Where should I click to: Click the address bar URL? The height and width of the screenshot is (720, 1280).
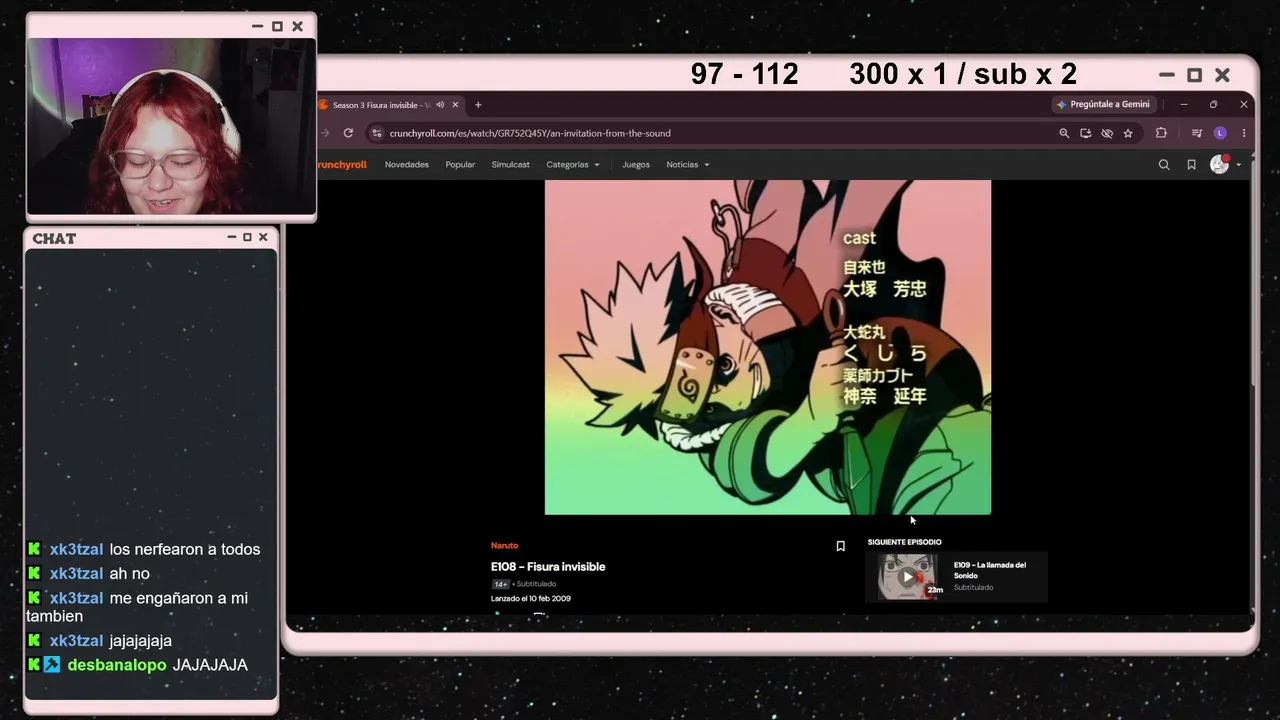point(530,133)
